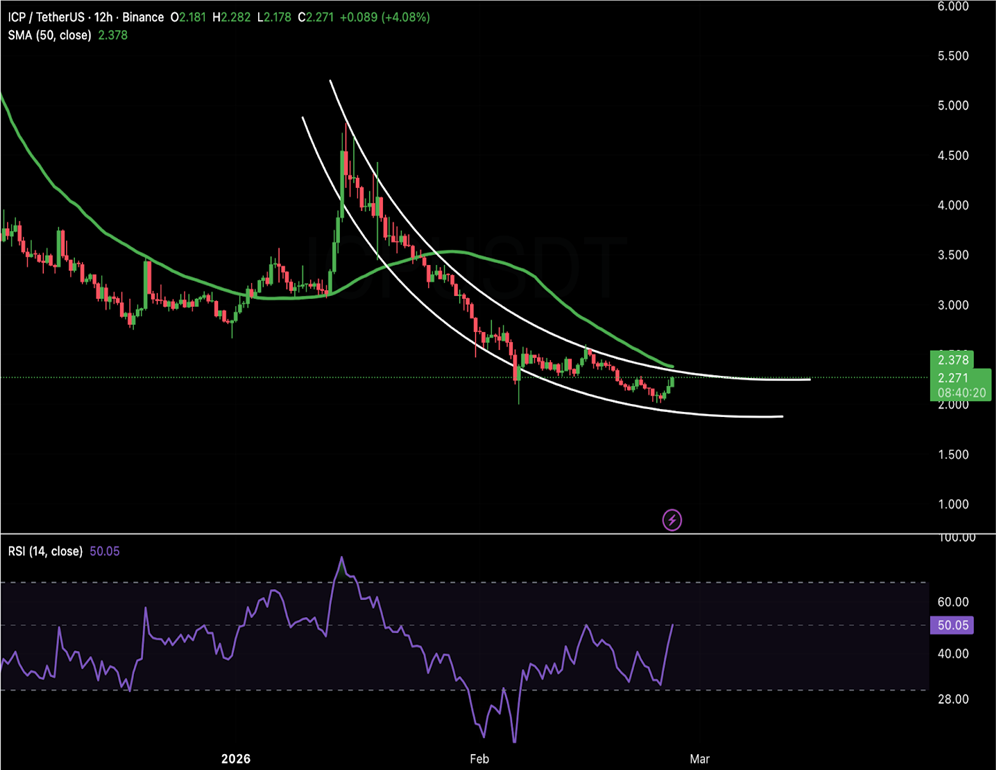996x770 pixels.
Task: Click the purple lightning bolt event icon
Action: (673, 519)
